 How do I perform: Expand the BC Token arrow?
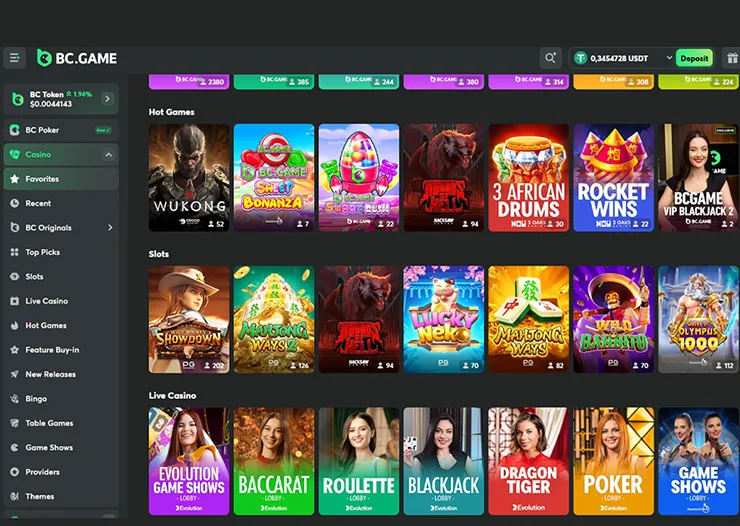[107, 99]
